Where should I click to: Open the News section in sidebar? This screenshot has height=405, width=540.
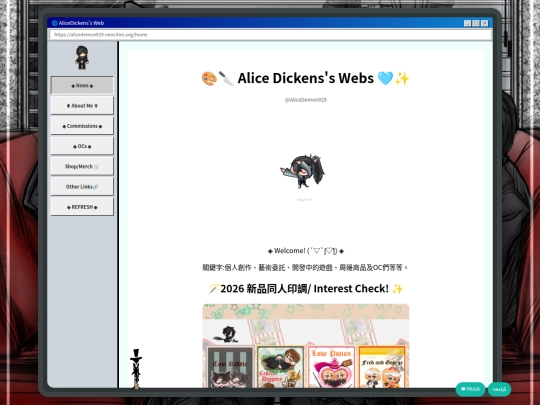[82, 85]
